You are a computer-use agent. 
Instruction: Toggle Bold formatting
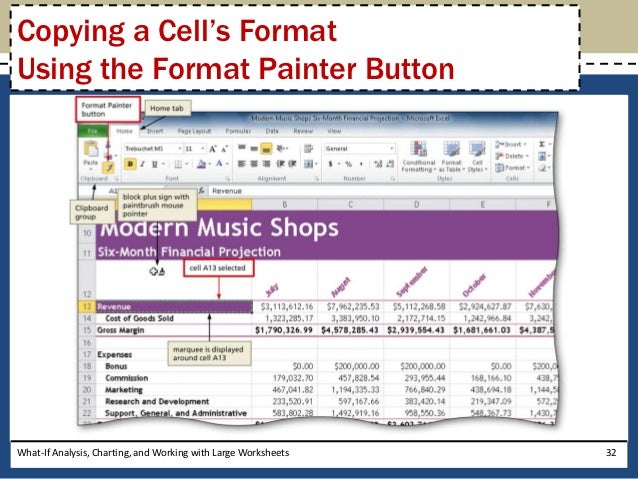130,164
